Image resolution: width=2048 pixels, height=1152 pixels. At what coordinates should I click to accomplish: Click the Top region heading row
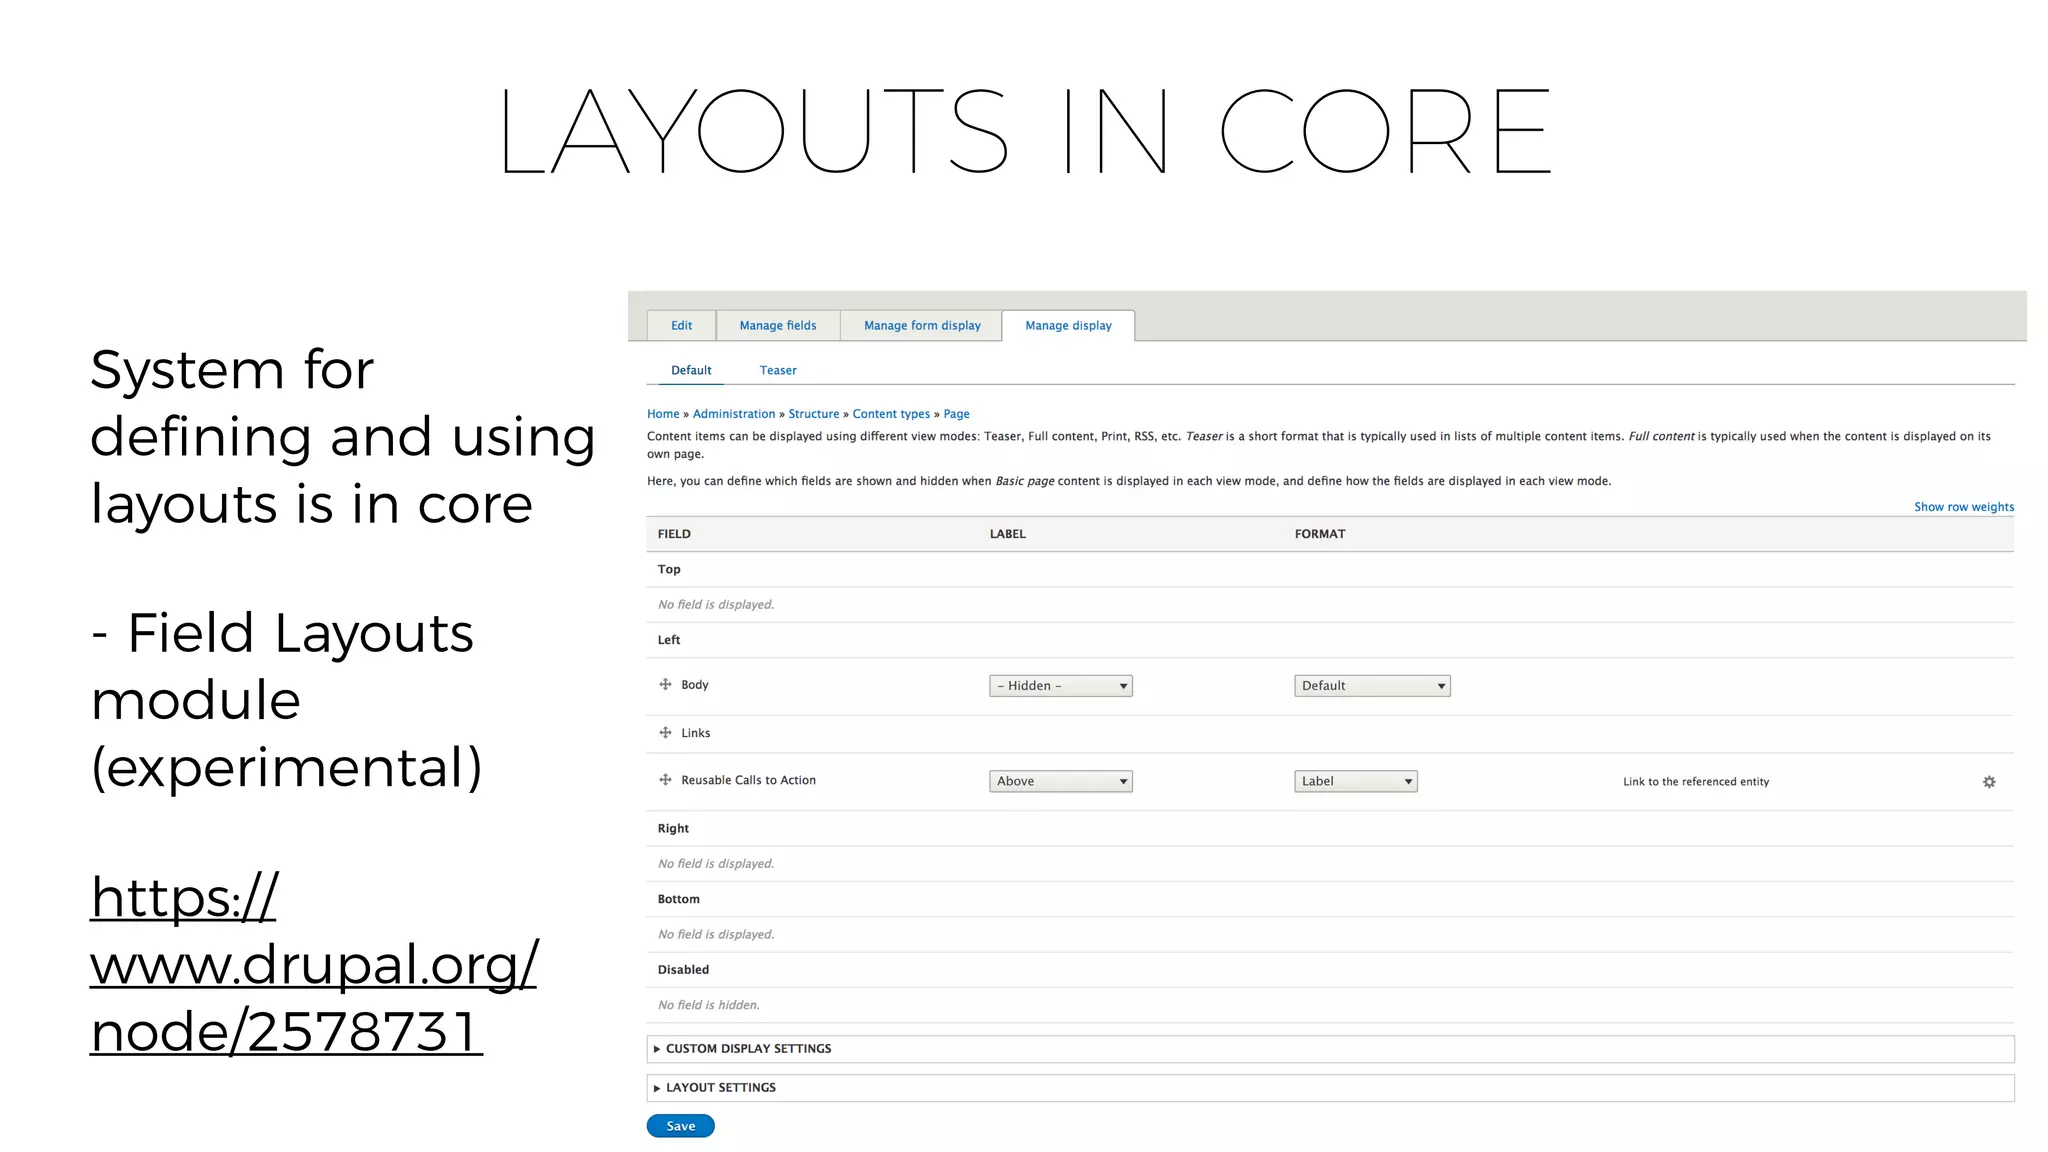click(x=1330, y=569)
